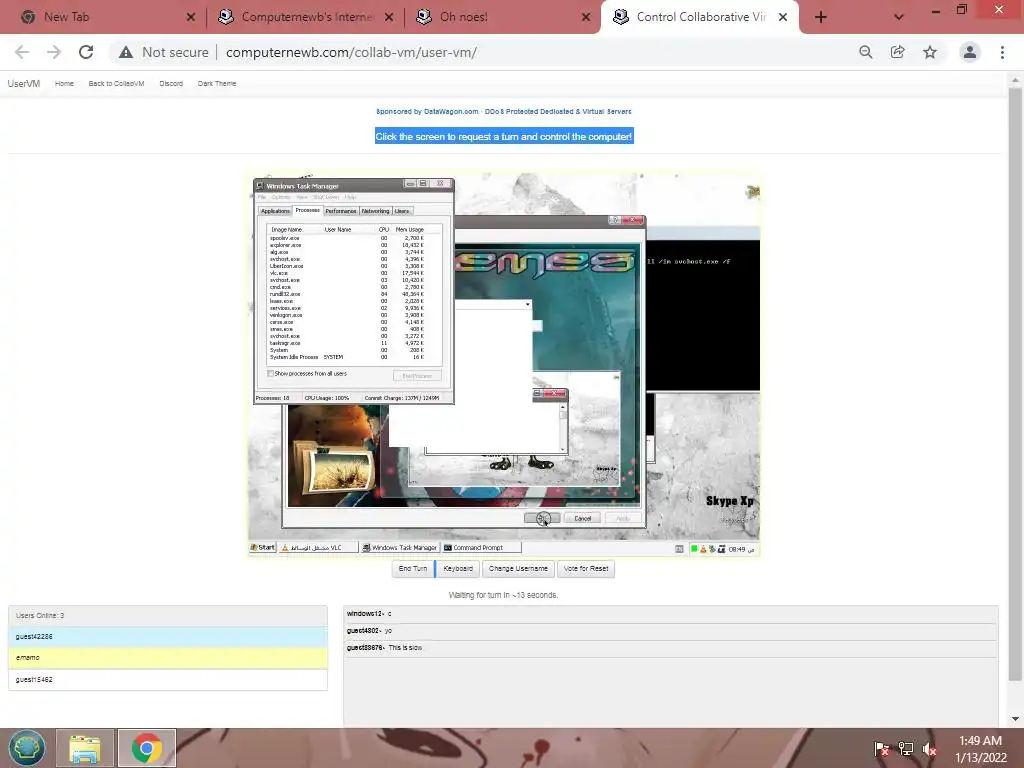Click the Windows Start orb on host taskbar
1024x768 pixels.
(x=27, y=748)
